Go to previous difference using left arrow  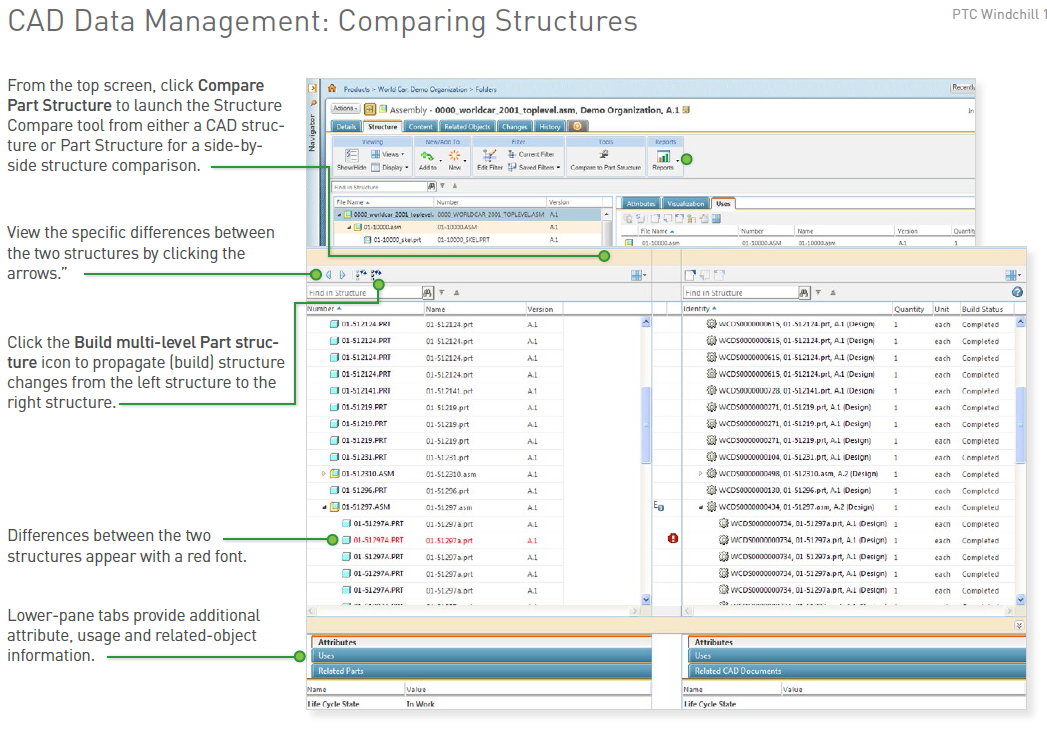coord(329,274)
